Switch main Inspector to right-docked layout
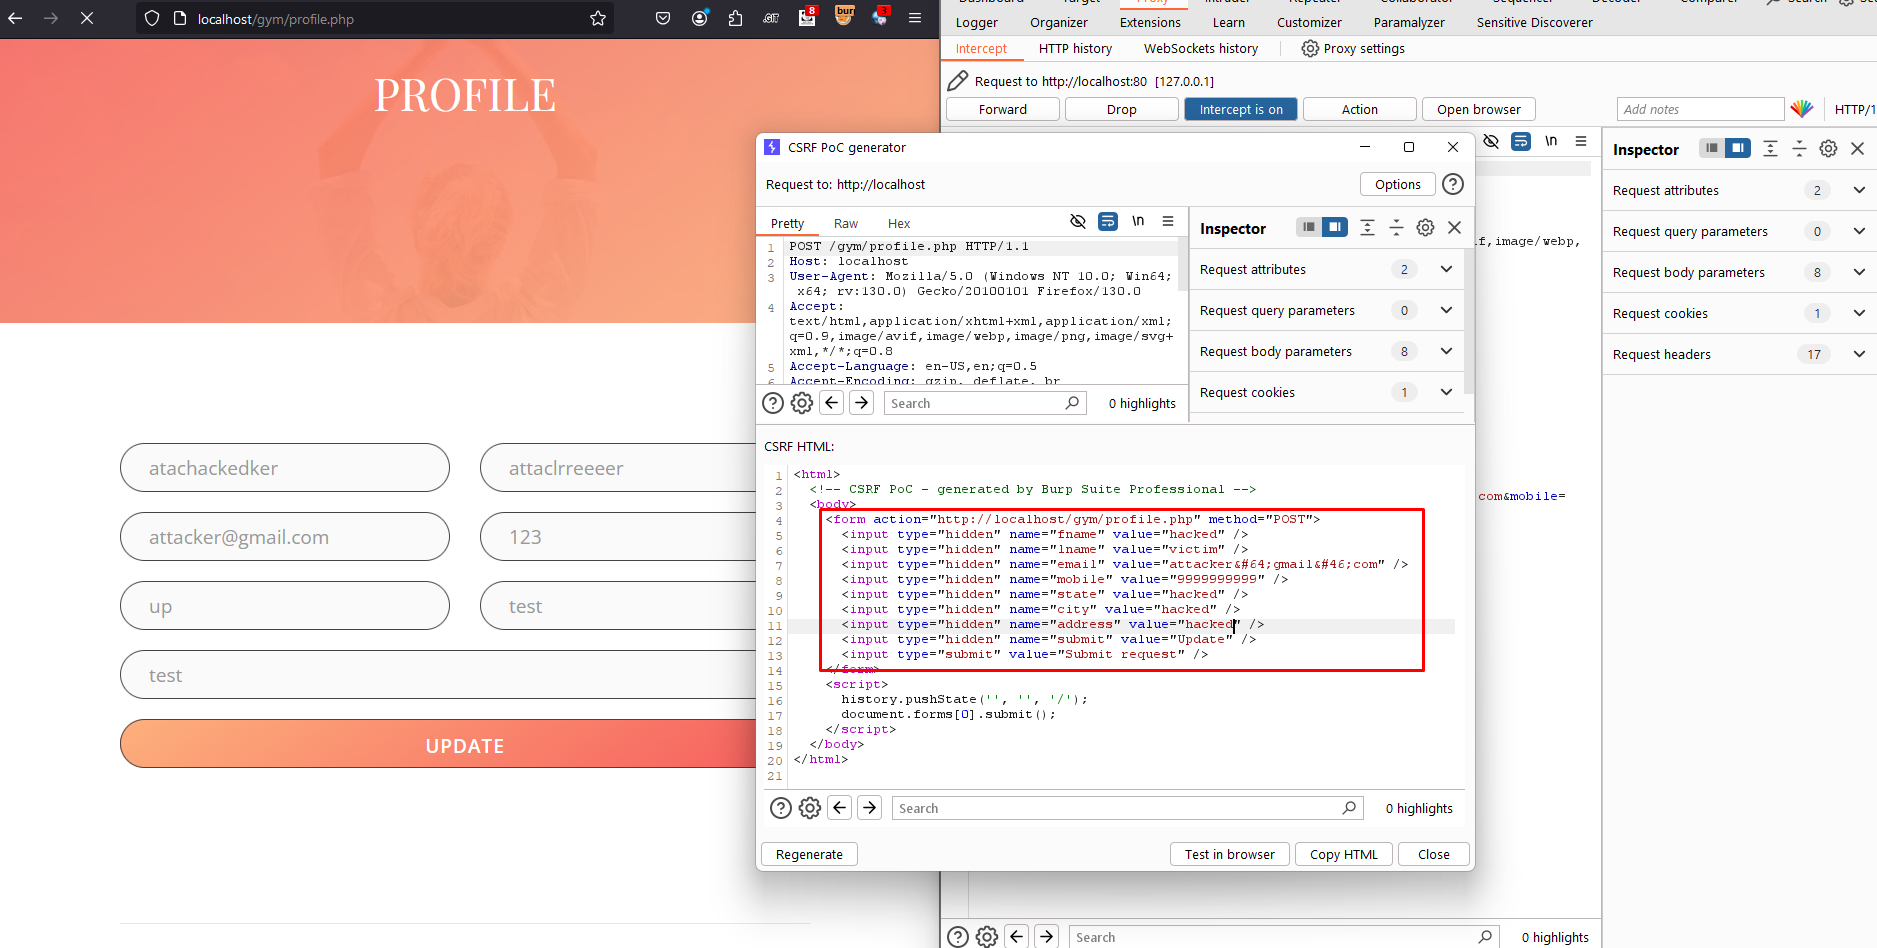1877x948 pixels. tap(1738, 147)
